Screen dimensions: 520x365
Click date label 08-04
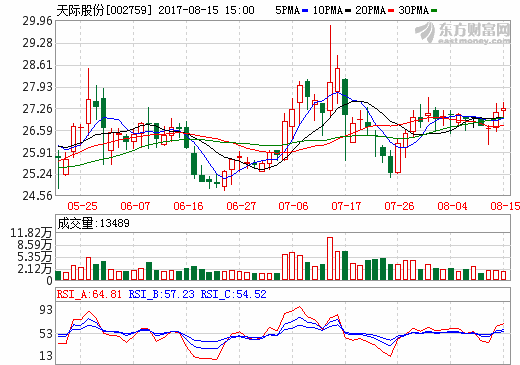[452, 206]
